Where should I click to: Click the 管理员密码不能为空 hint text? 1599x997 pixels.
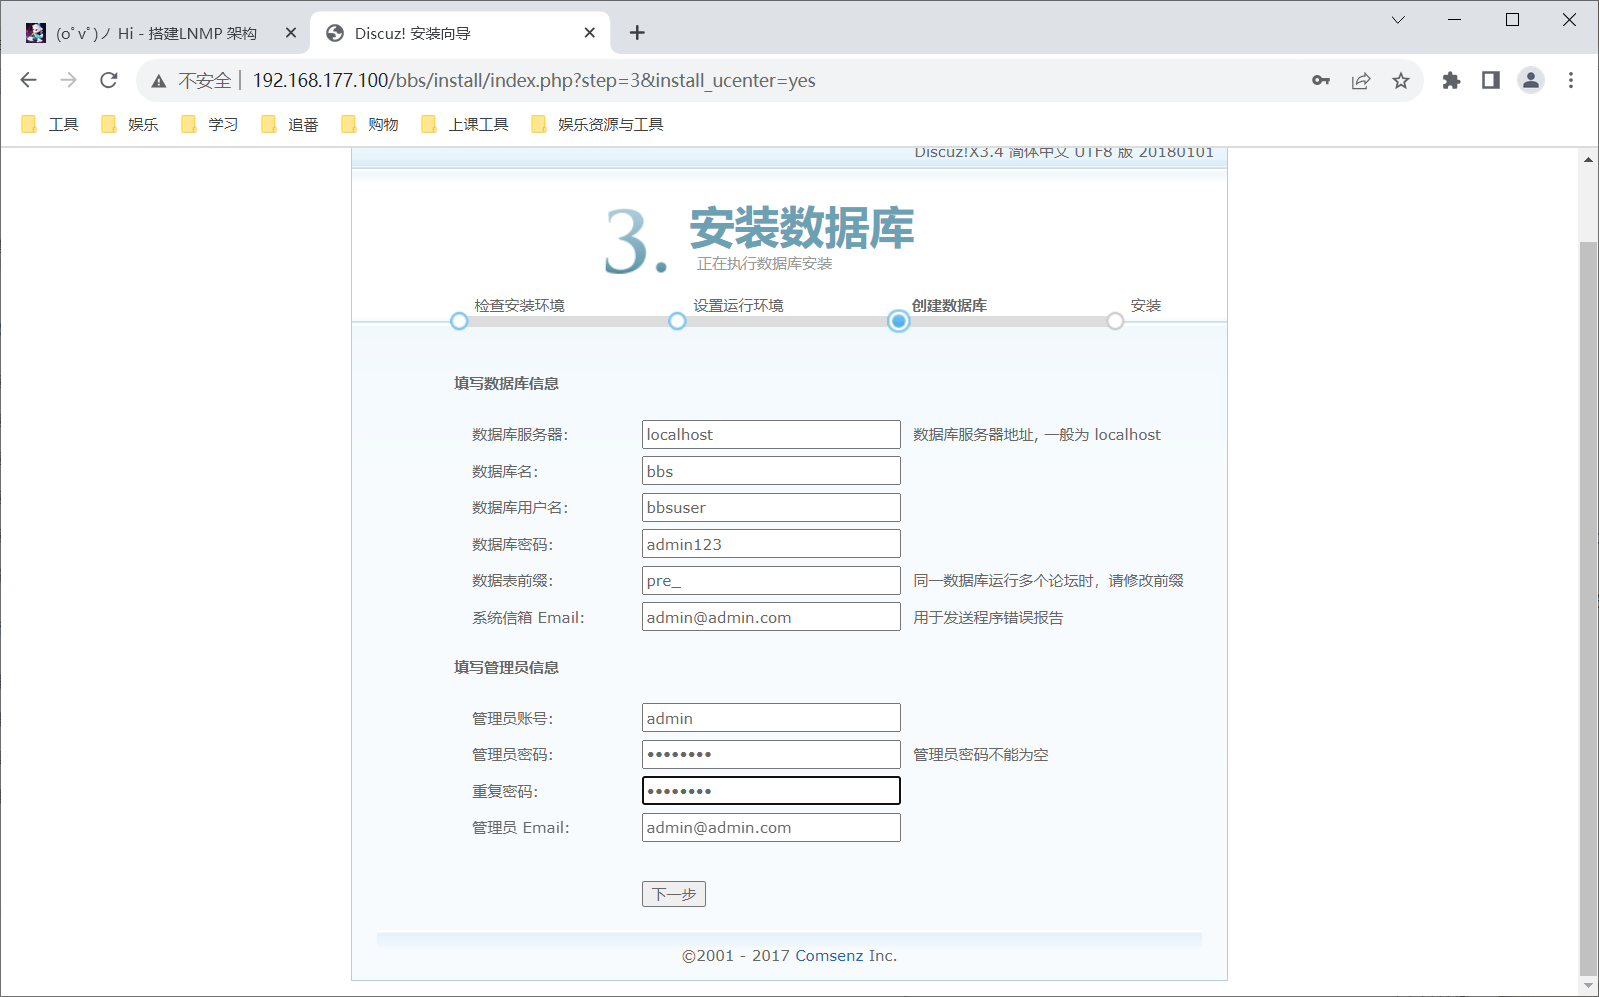[x=981, y=755]
